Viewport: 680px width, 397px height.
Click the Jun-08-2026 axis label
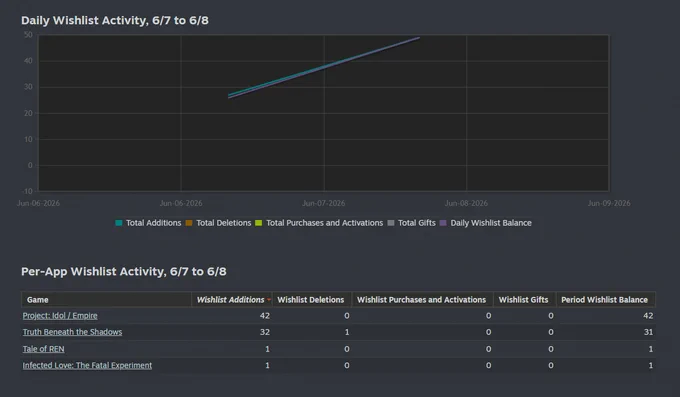(x=466, y=203)
